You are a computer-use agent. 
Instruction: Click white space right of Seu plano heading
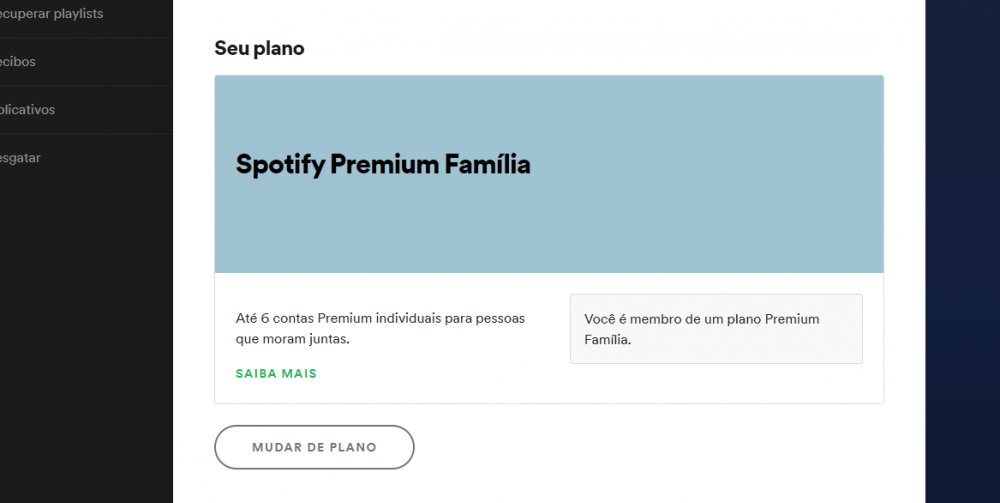[600, 48]
